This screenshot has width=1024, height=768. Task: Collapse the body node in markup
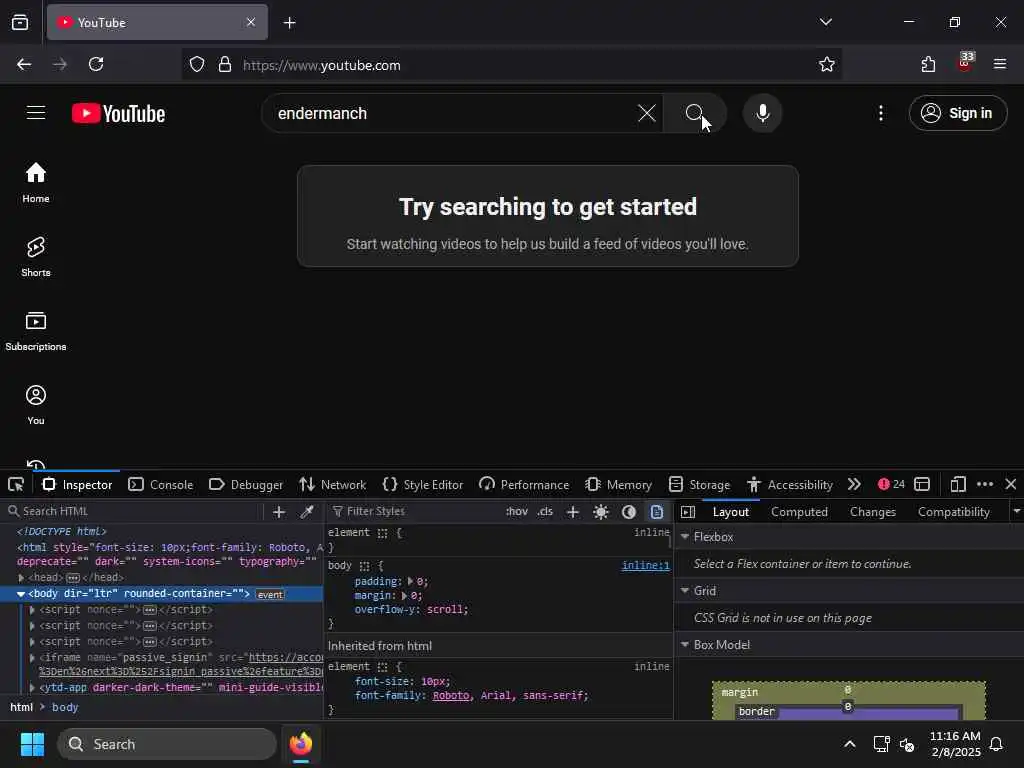click(x=21, y=594)
